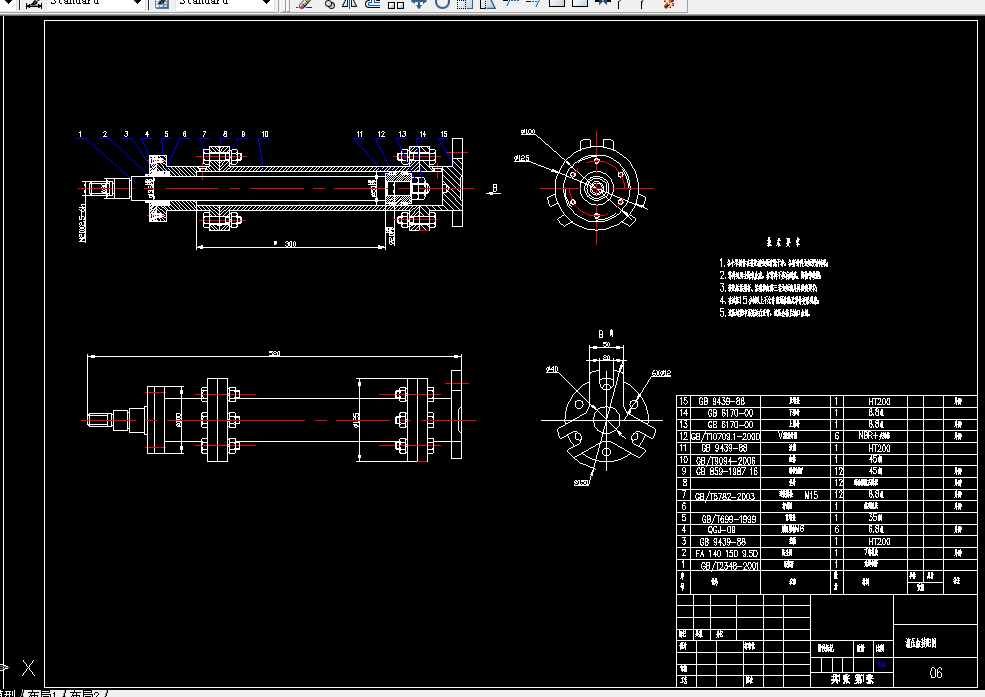Click the B view direction arrow label
Image resolution: width=985 pixels, height=697 pixels.
[494, 188]
